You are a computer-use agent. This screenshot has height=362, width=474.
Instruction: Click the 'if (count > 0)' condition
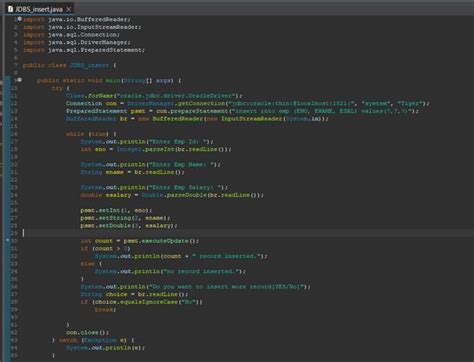click(x=105, y=249)
